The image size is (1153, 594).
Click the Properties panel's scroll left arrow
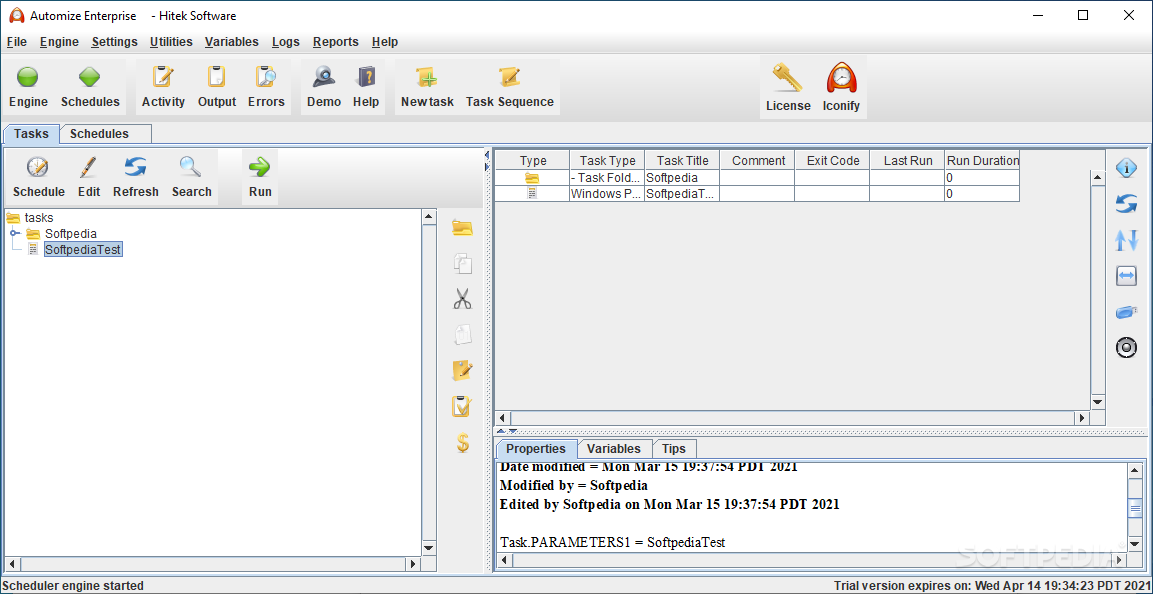click(x=505, y=560)
